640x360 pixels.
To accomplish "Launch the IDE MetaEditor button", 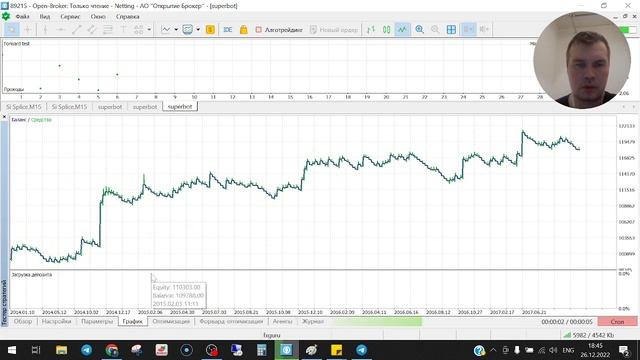I will point(228,29).
